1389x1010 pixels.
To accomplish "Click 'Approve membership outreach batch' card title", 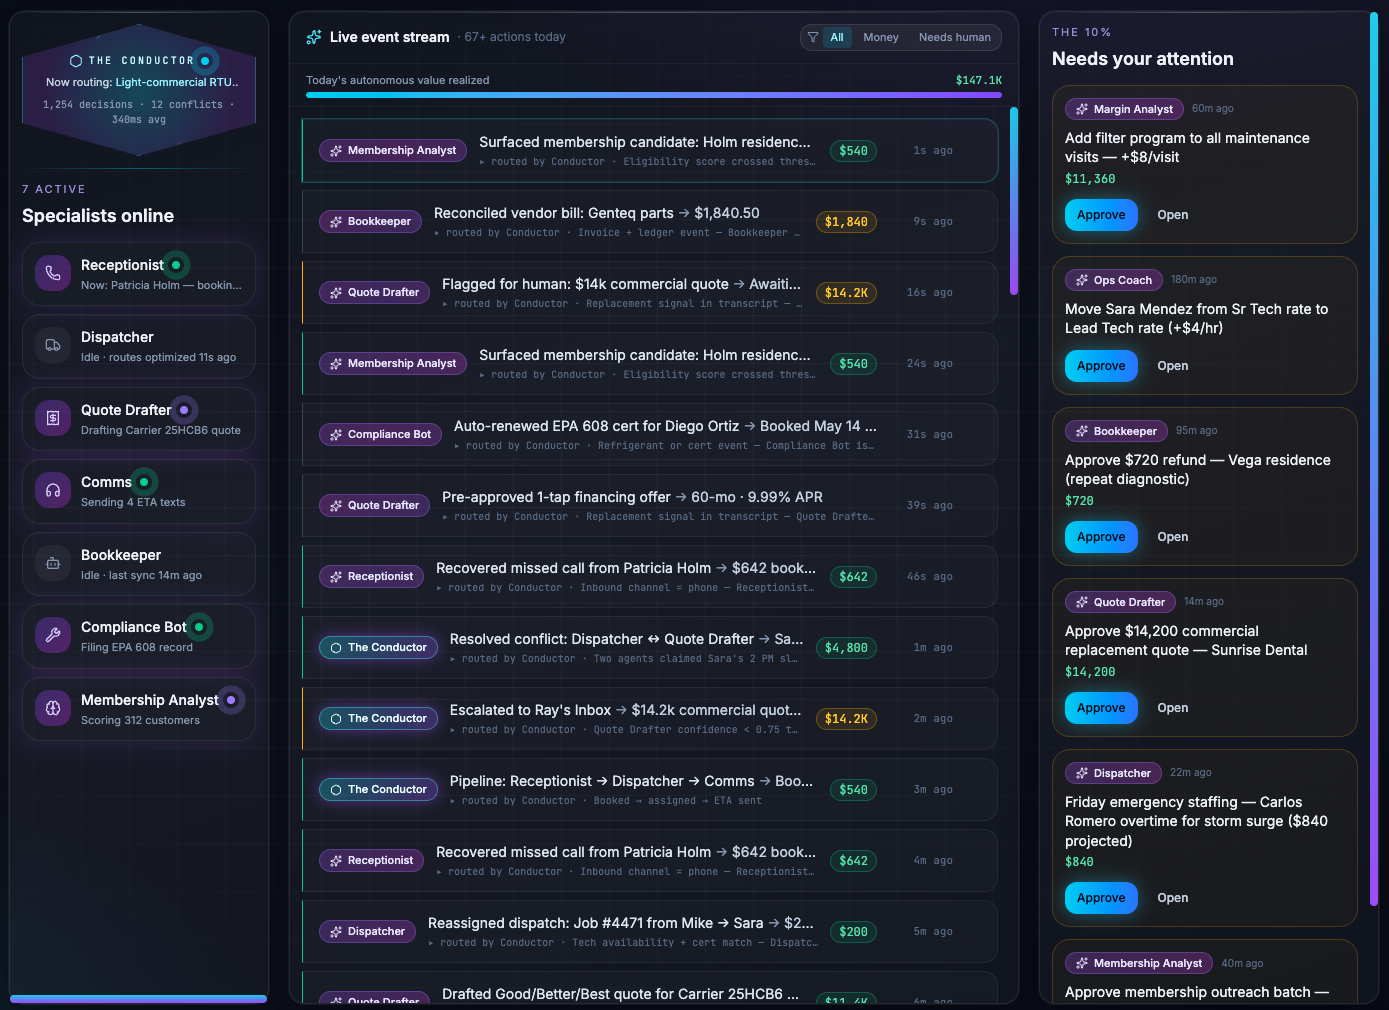I will [x=1197, y=992].
